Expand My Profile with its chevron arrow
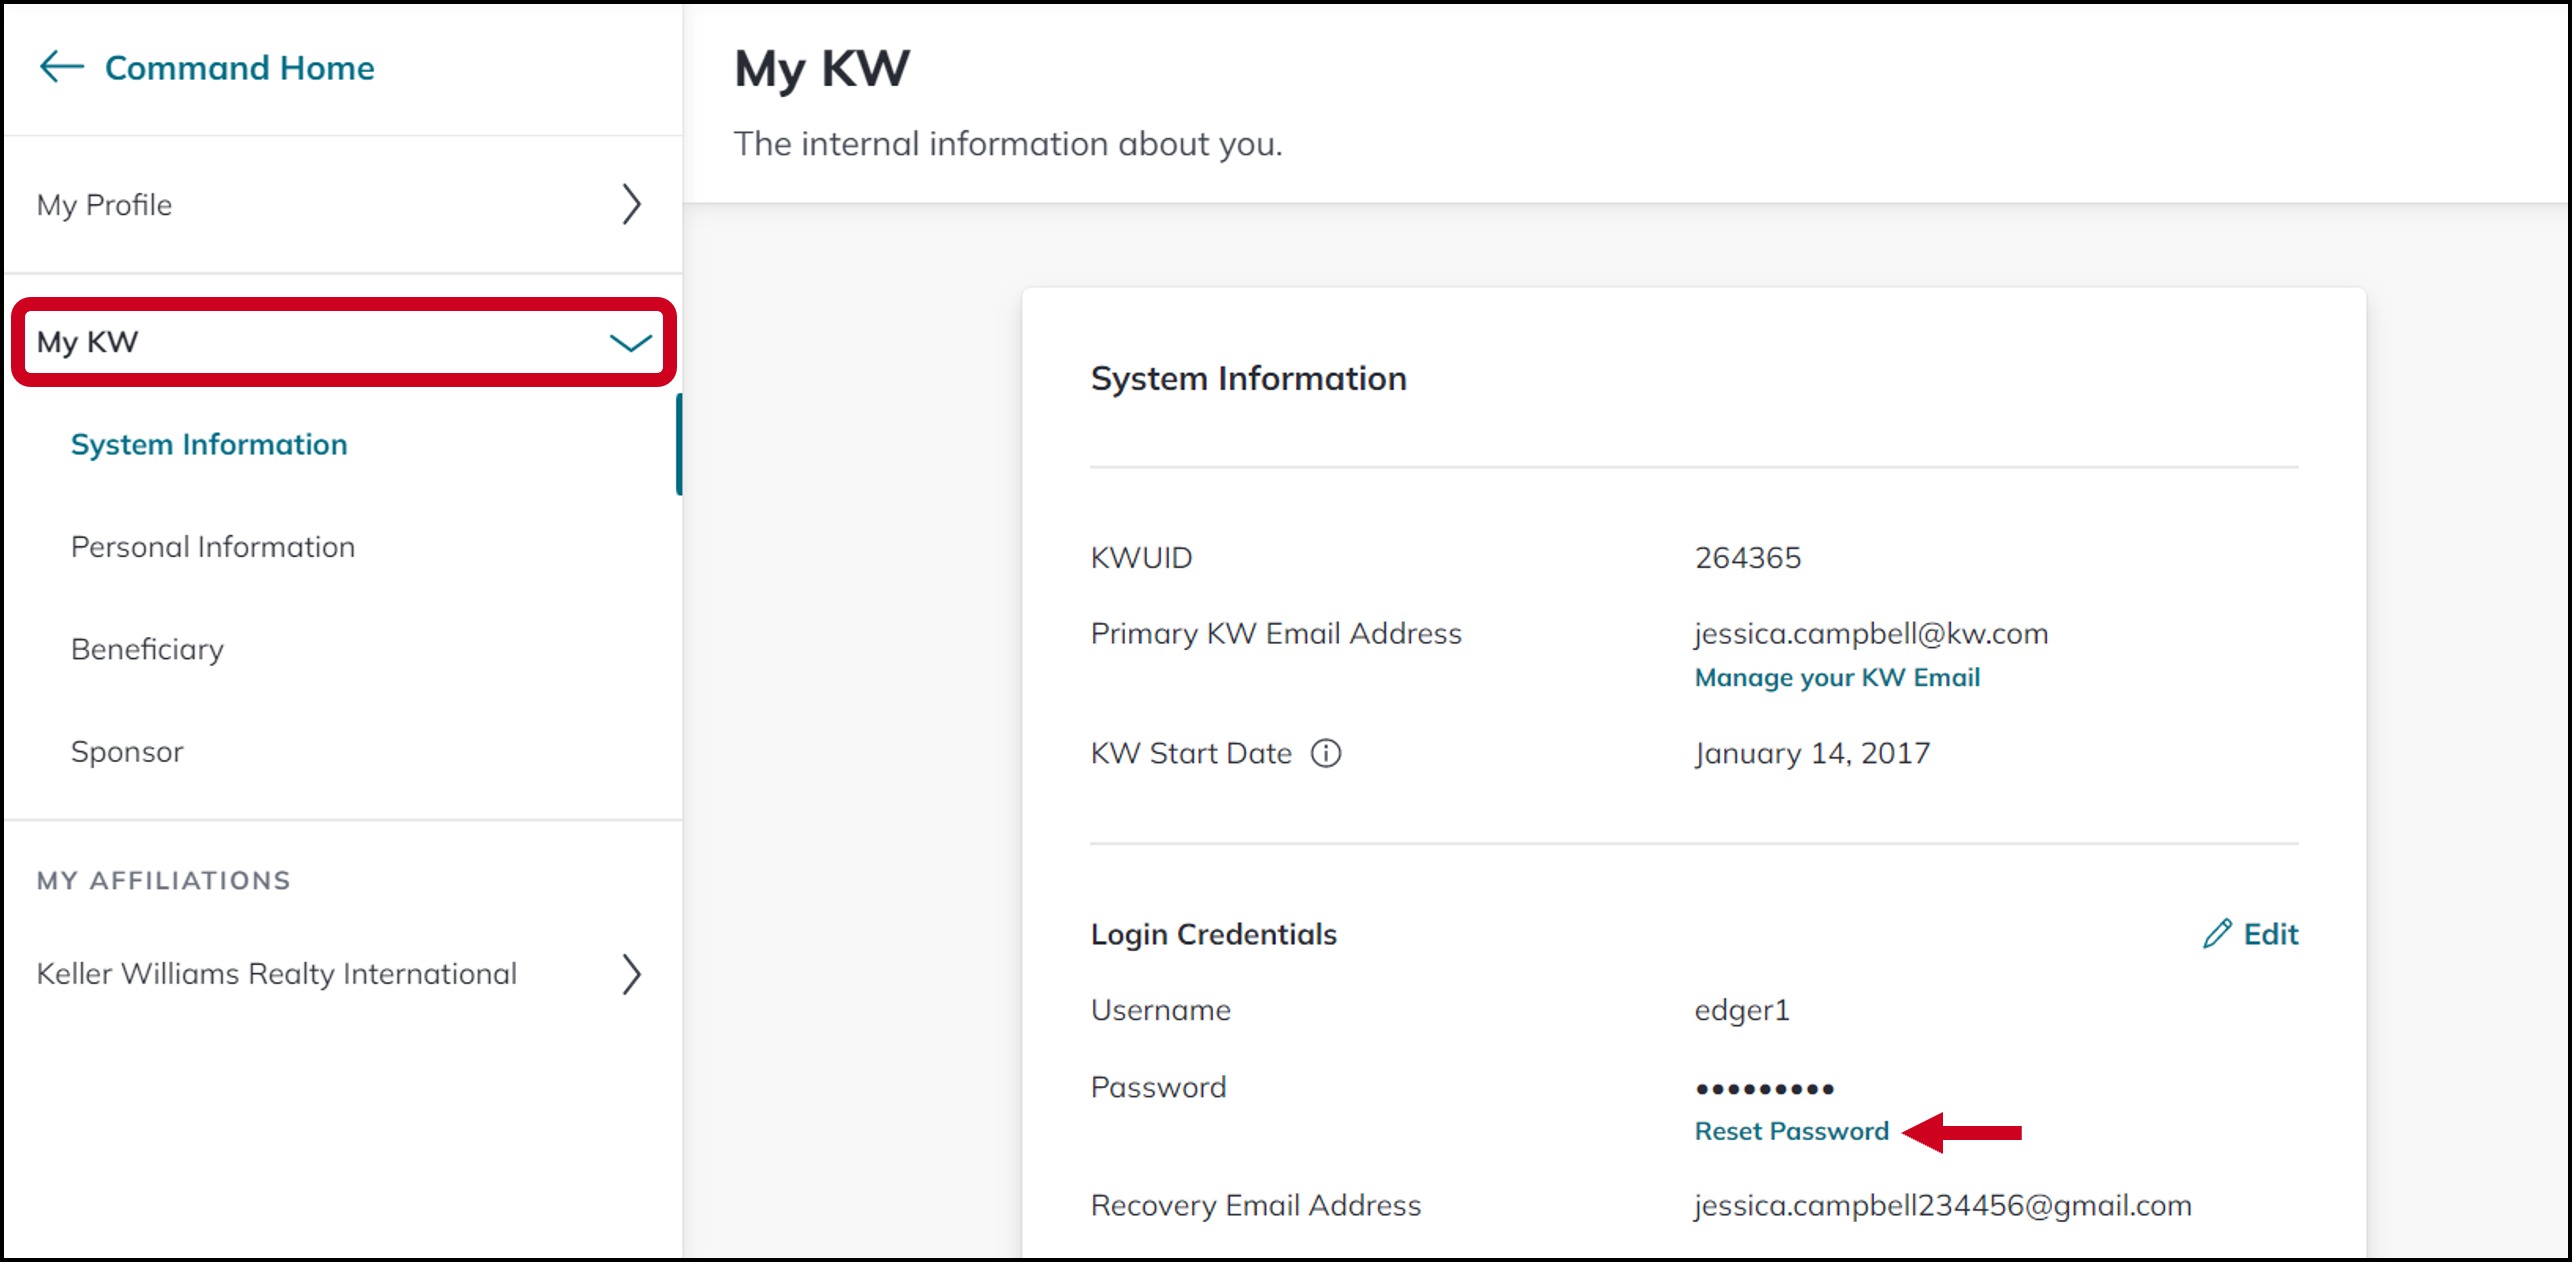 (x=631, y=204)
